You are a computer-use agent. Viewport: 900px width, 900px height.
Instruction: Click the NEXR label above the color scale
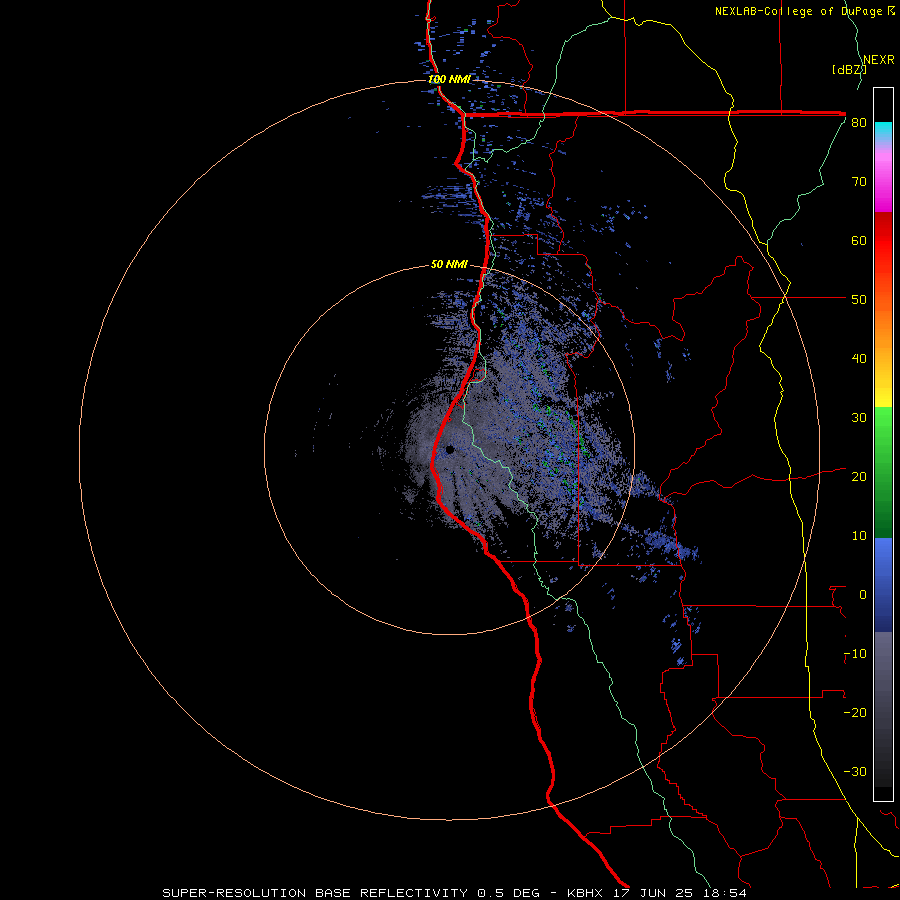pos(878,60)
